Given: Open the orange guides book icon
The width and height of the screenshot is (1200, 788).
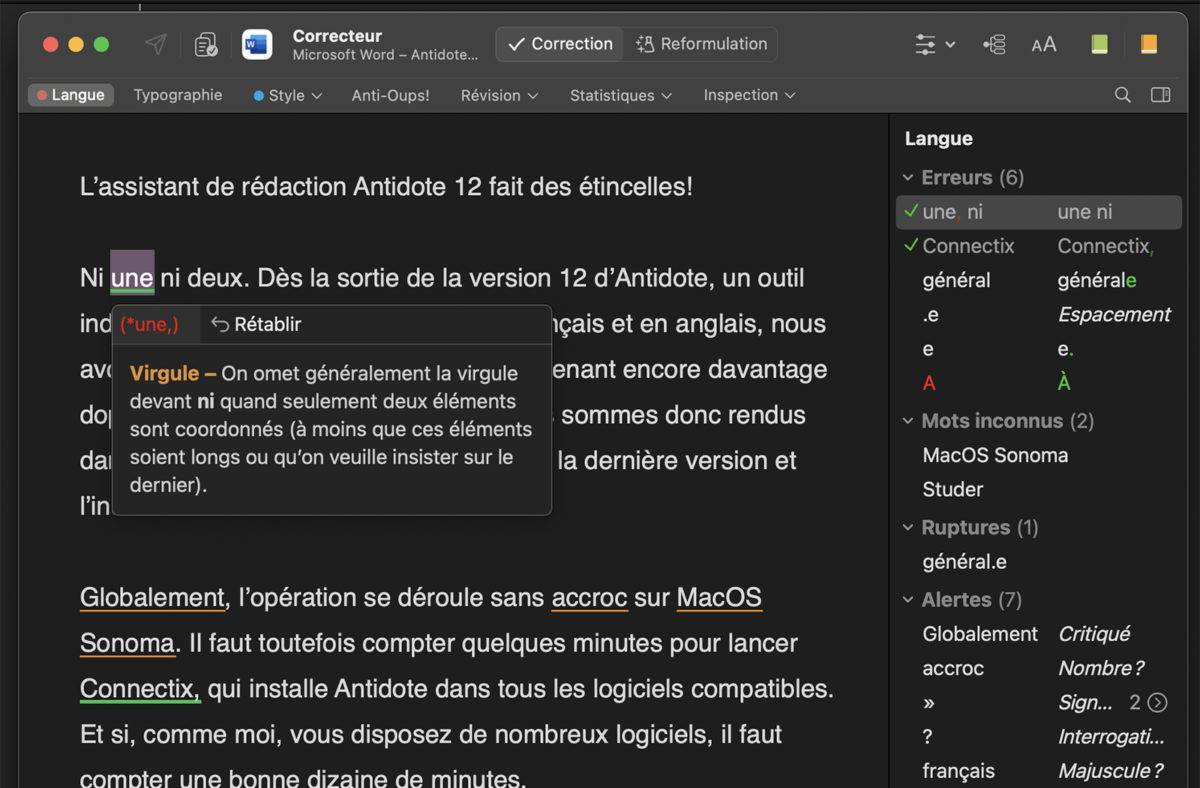Looking at the screenshot, I should coord(1149,44).
